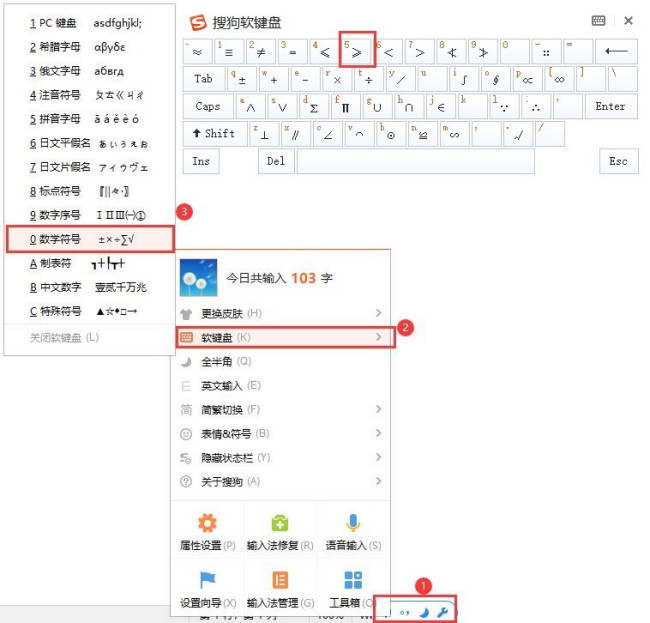Toggle the Ins key on soft keyboard

[201, 161]
